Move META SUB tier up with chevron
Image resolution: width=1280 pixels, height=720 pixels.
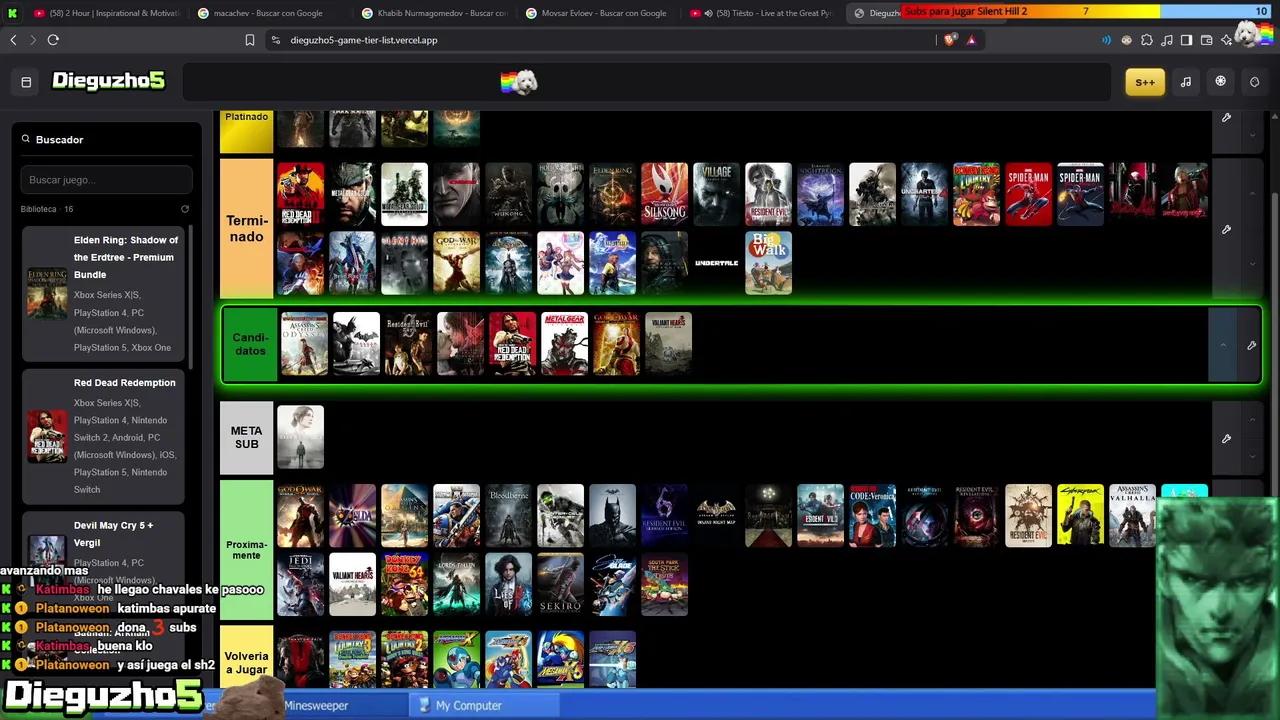[1253, 420]
